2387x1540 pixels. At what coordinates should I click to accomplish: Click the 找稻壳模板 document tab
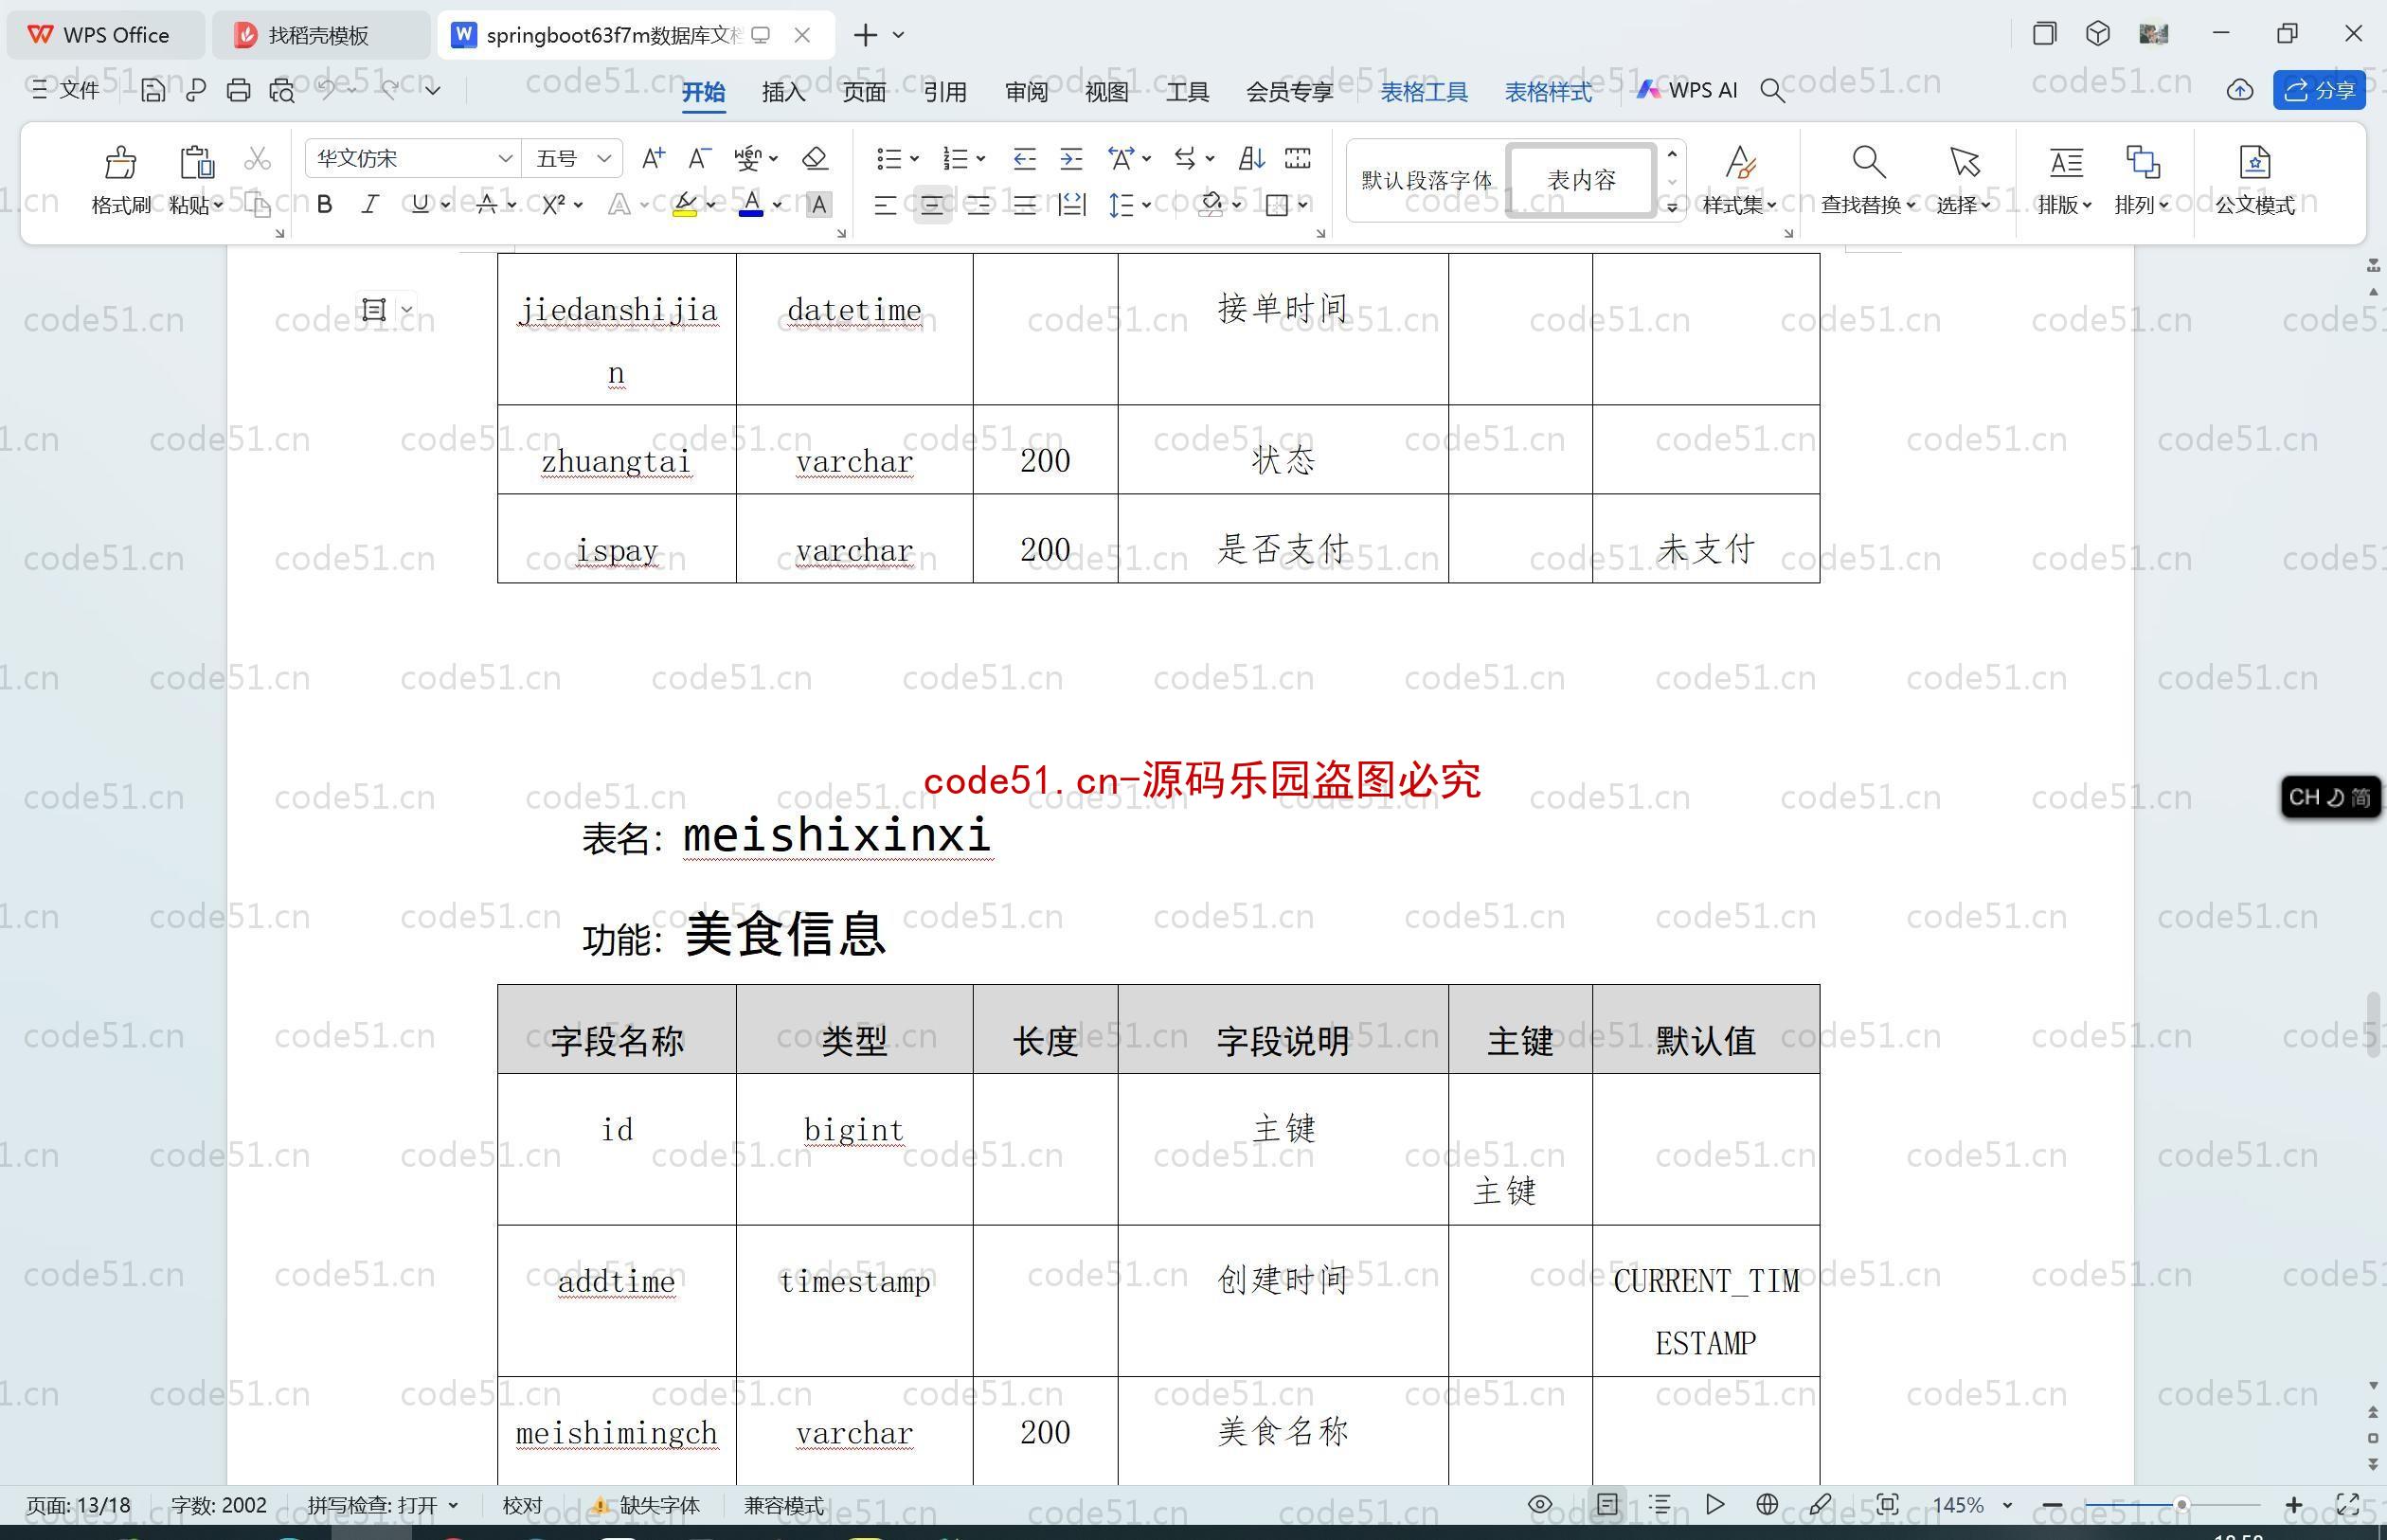coord(320,35)
